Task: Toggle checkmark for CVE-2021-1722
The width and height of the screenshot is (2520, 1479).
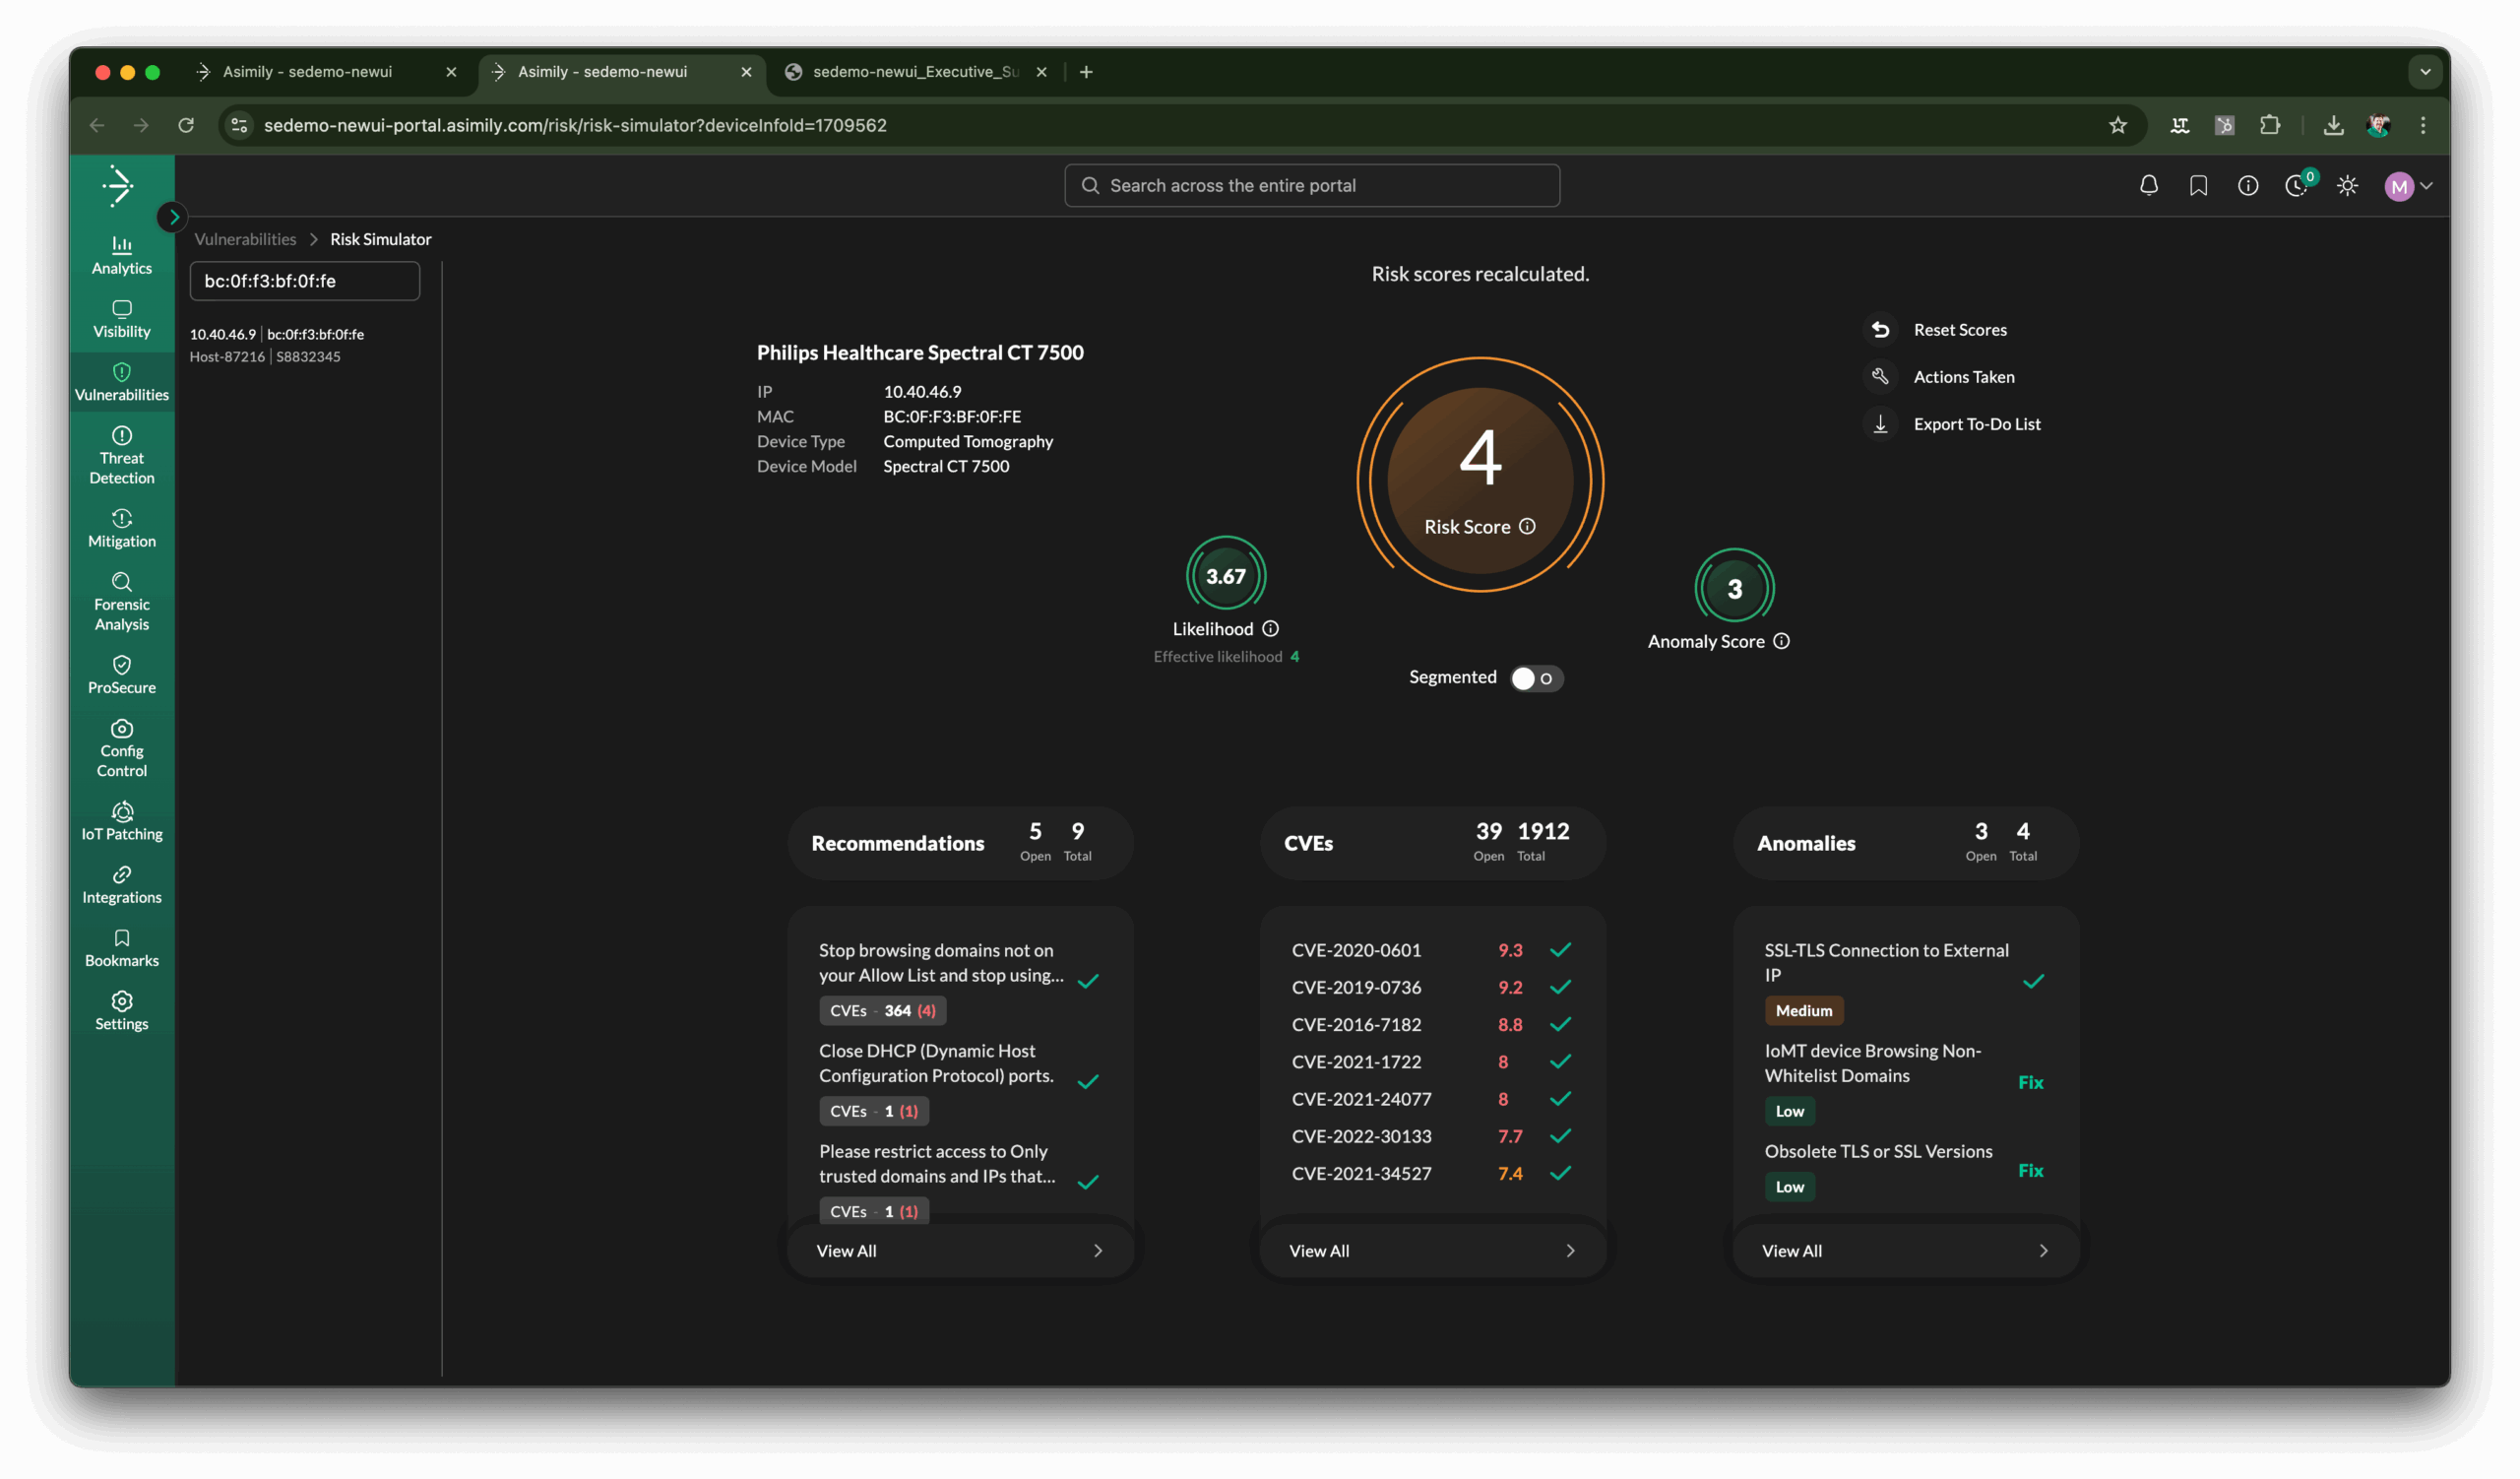Action: tap(1560, 1062)
